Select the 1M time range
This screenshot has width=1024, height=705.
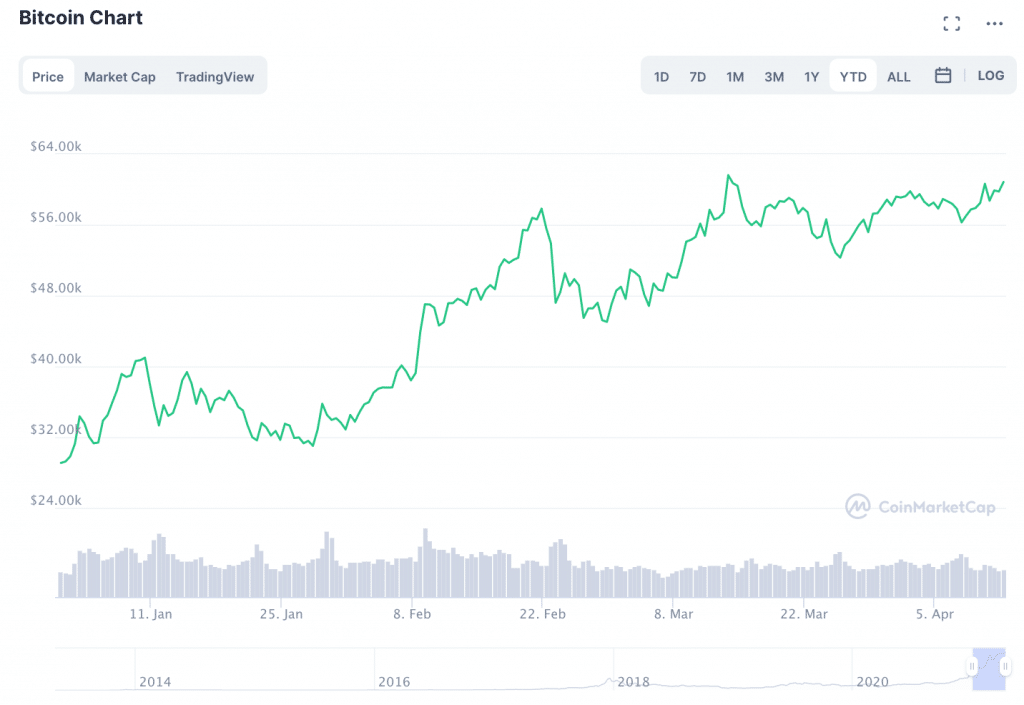[x=735, y=77]
